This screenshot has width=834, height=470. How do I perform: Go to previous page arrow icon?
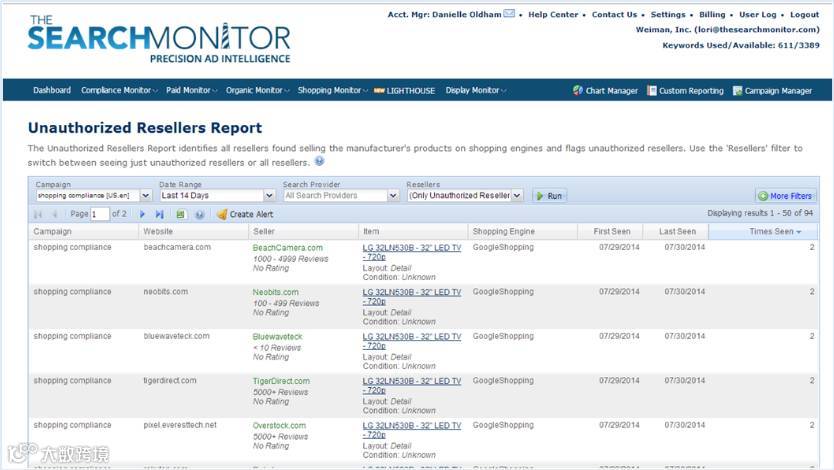[55, 214]
